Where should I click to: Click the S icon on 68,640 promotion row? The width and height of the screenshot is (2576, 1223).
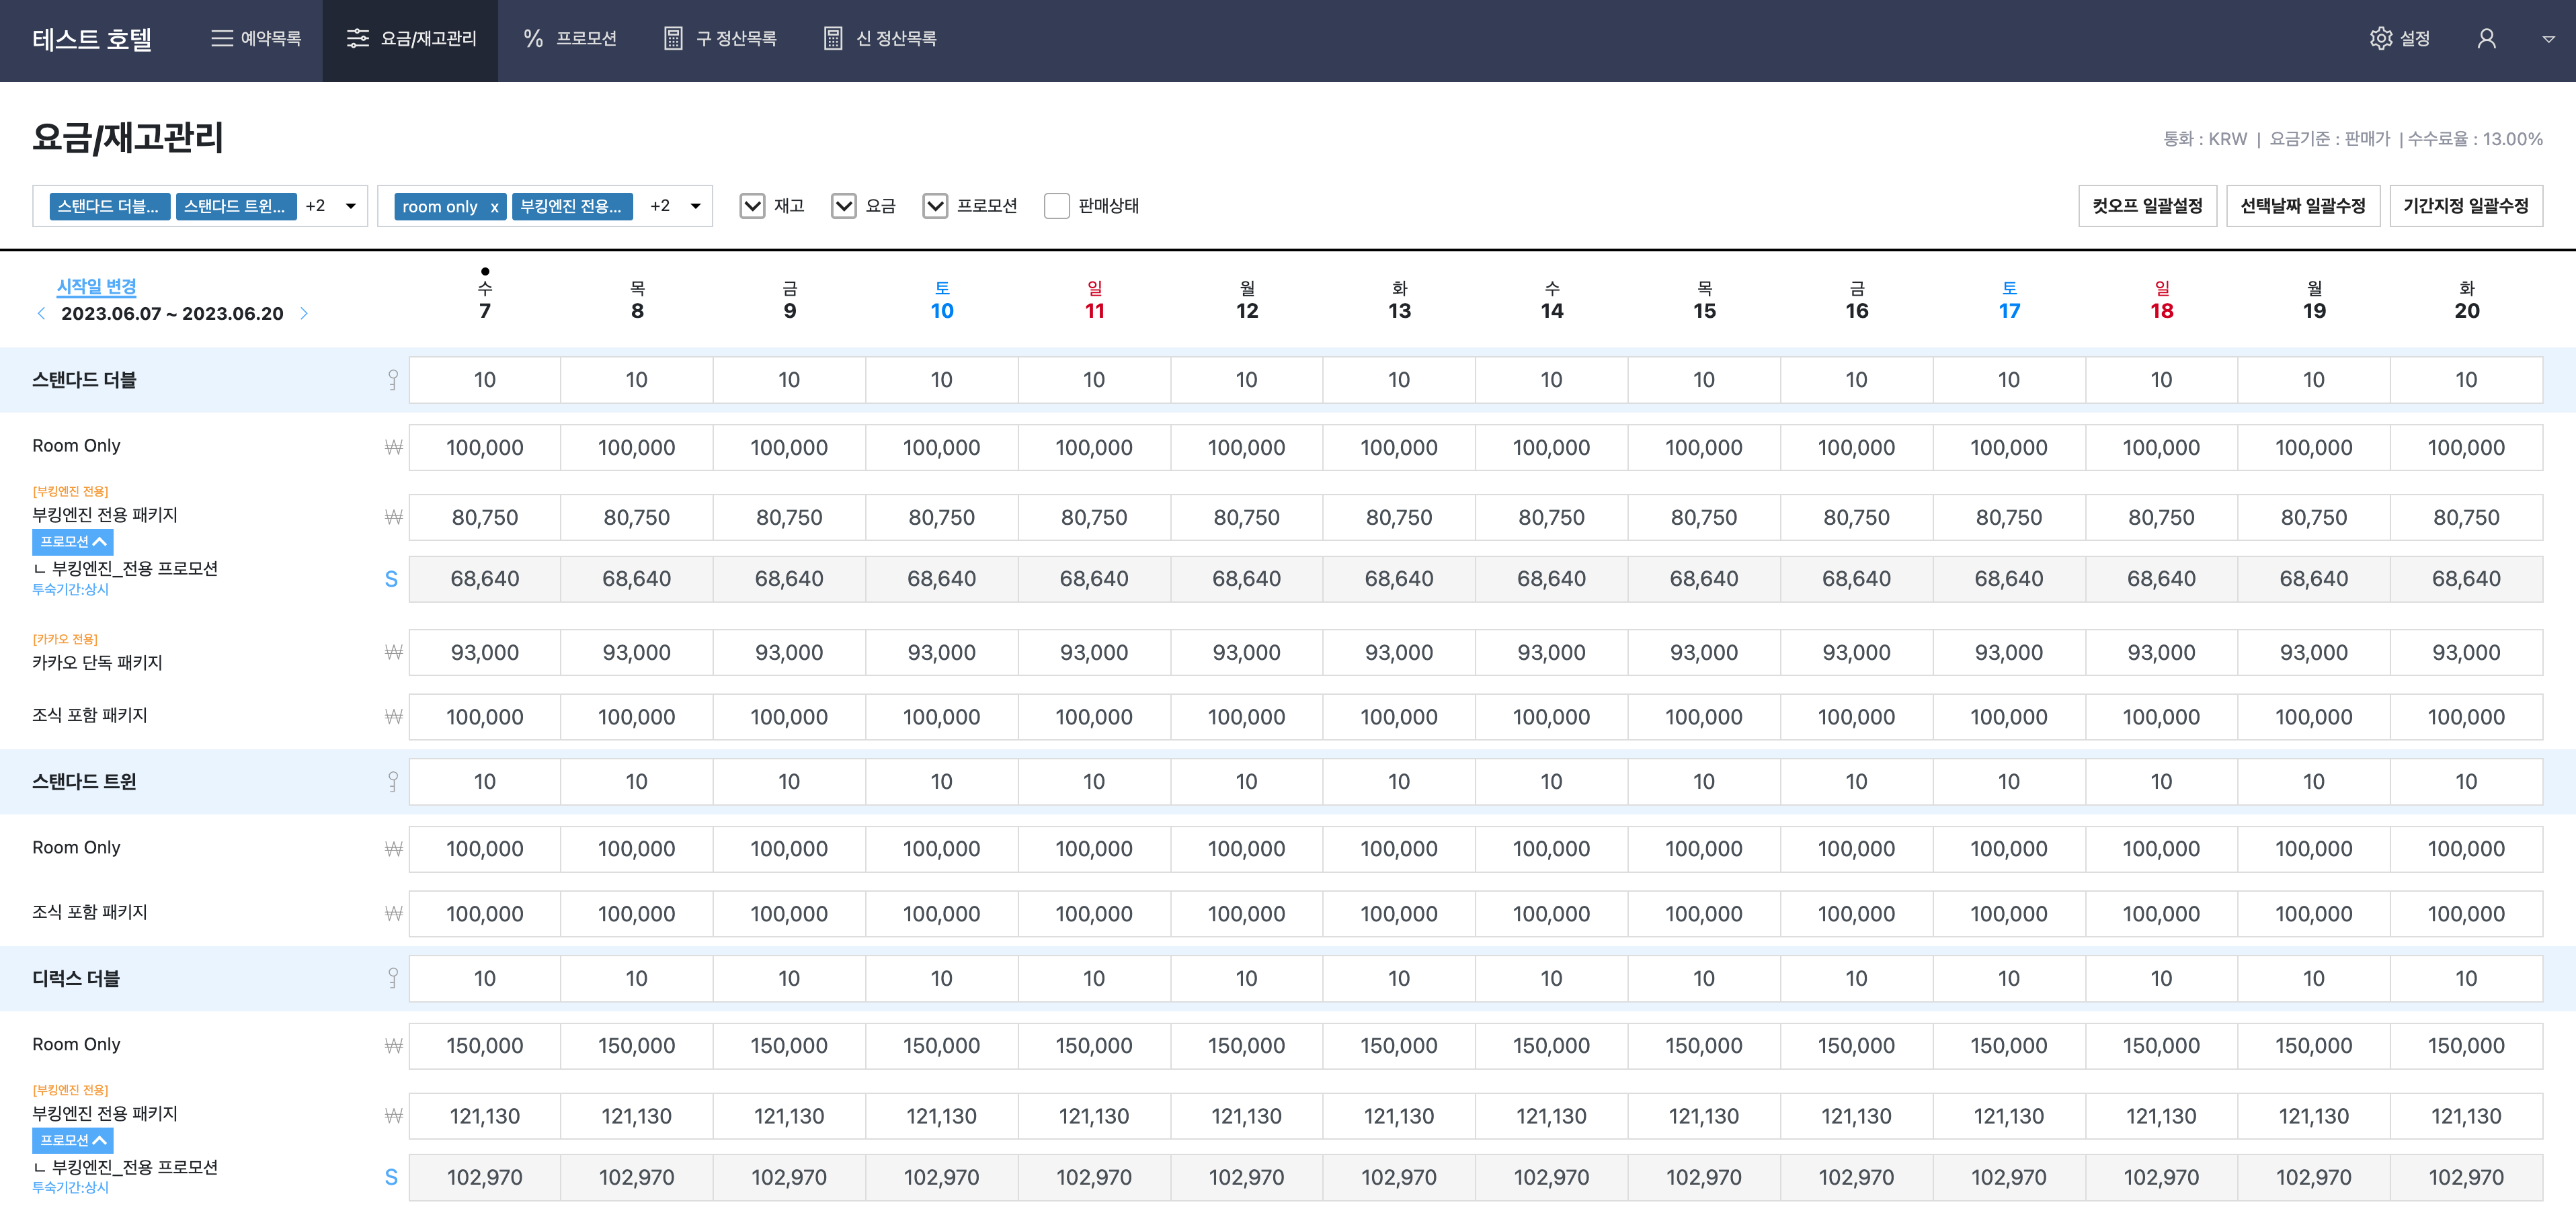(x=391, y=579)
